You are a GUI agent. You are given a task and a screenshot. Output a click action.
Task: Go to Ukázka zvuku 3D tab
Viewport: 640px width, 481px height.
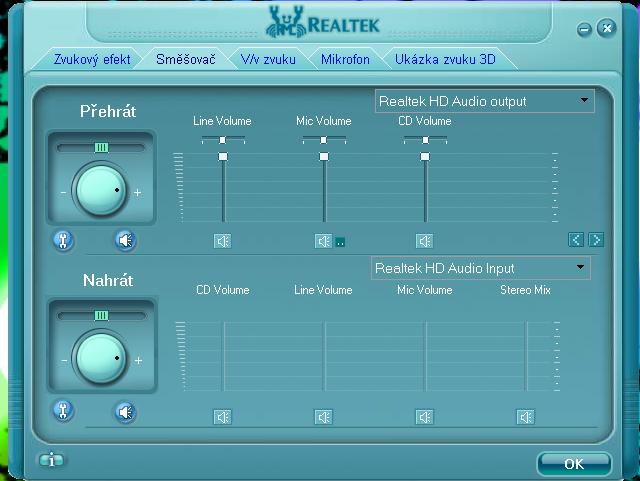point(445,60)
